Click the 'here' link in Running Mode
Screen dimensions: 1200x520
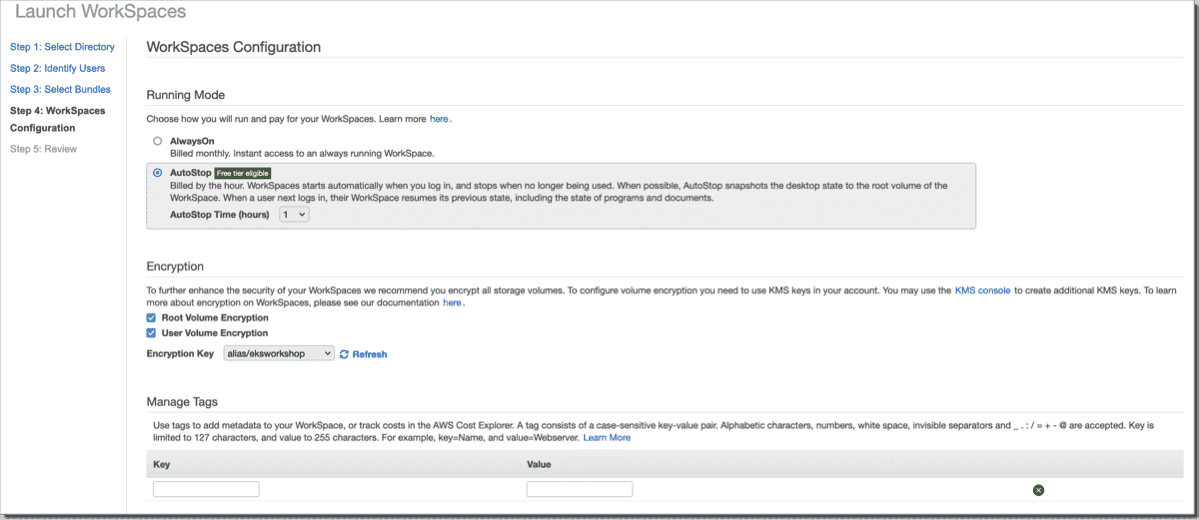[439, 119]
